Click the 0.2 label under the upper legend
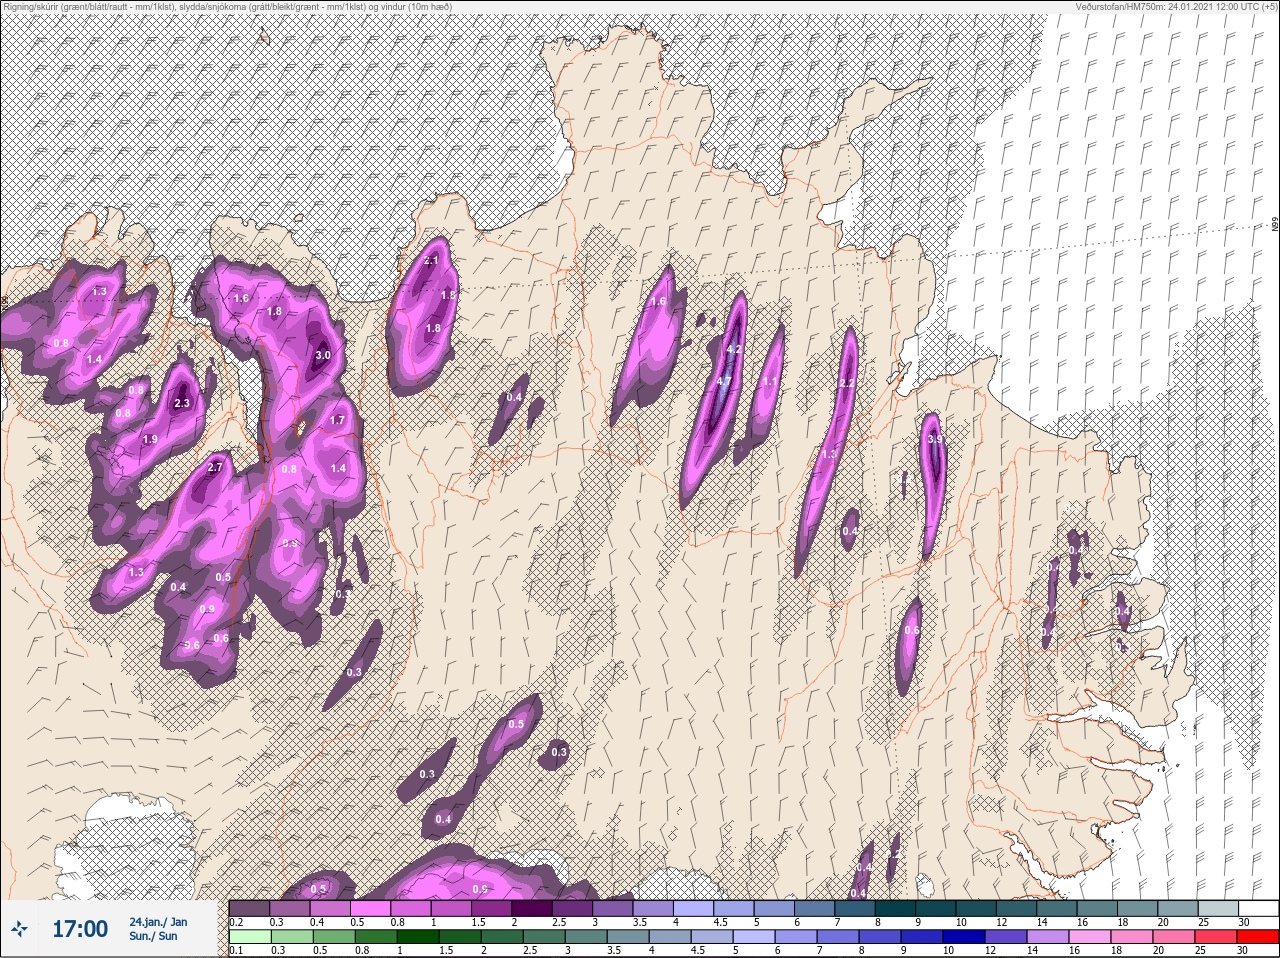 pyautogui.click(x=236, y=922)
